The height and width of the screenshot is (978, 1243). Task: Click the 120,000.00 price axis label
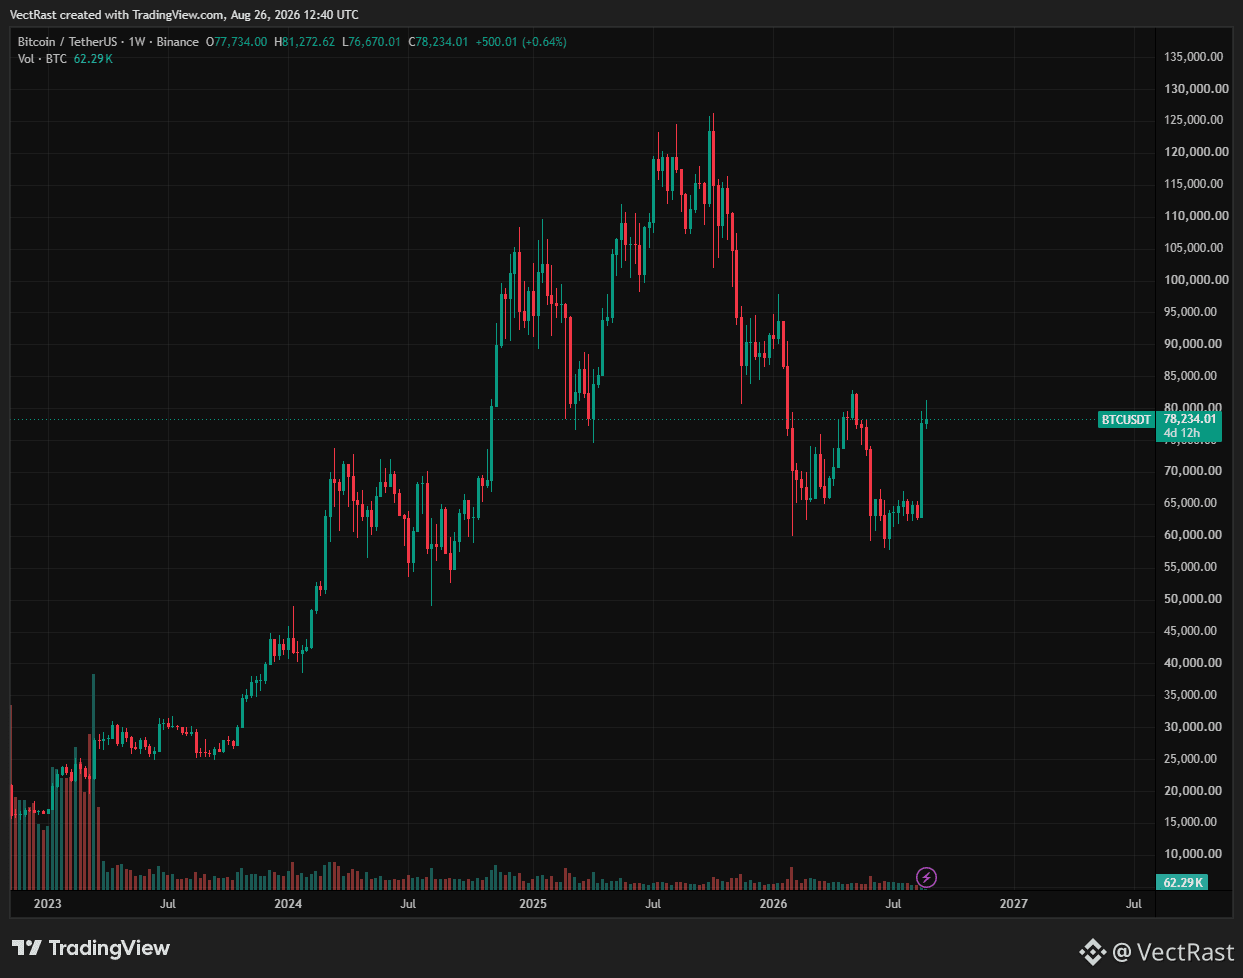1194,152
